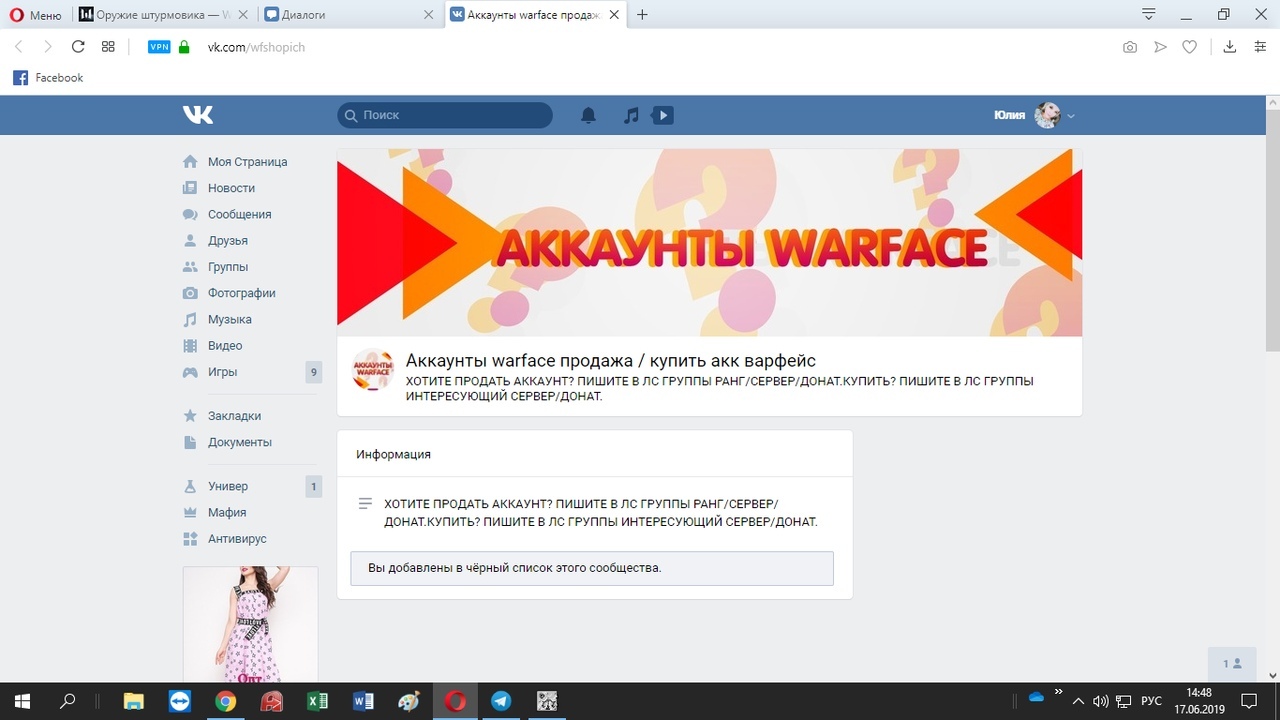Open Telegram from the taskbar

point(501,701)
